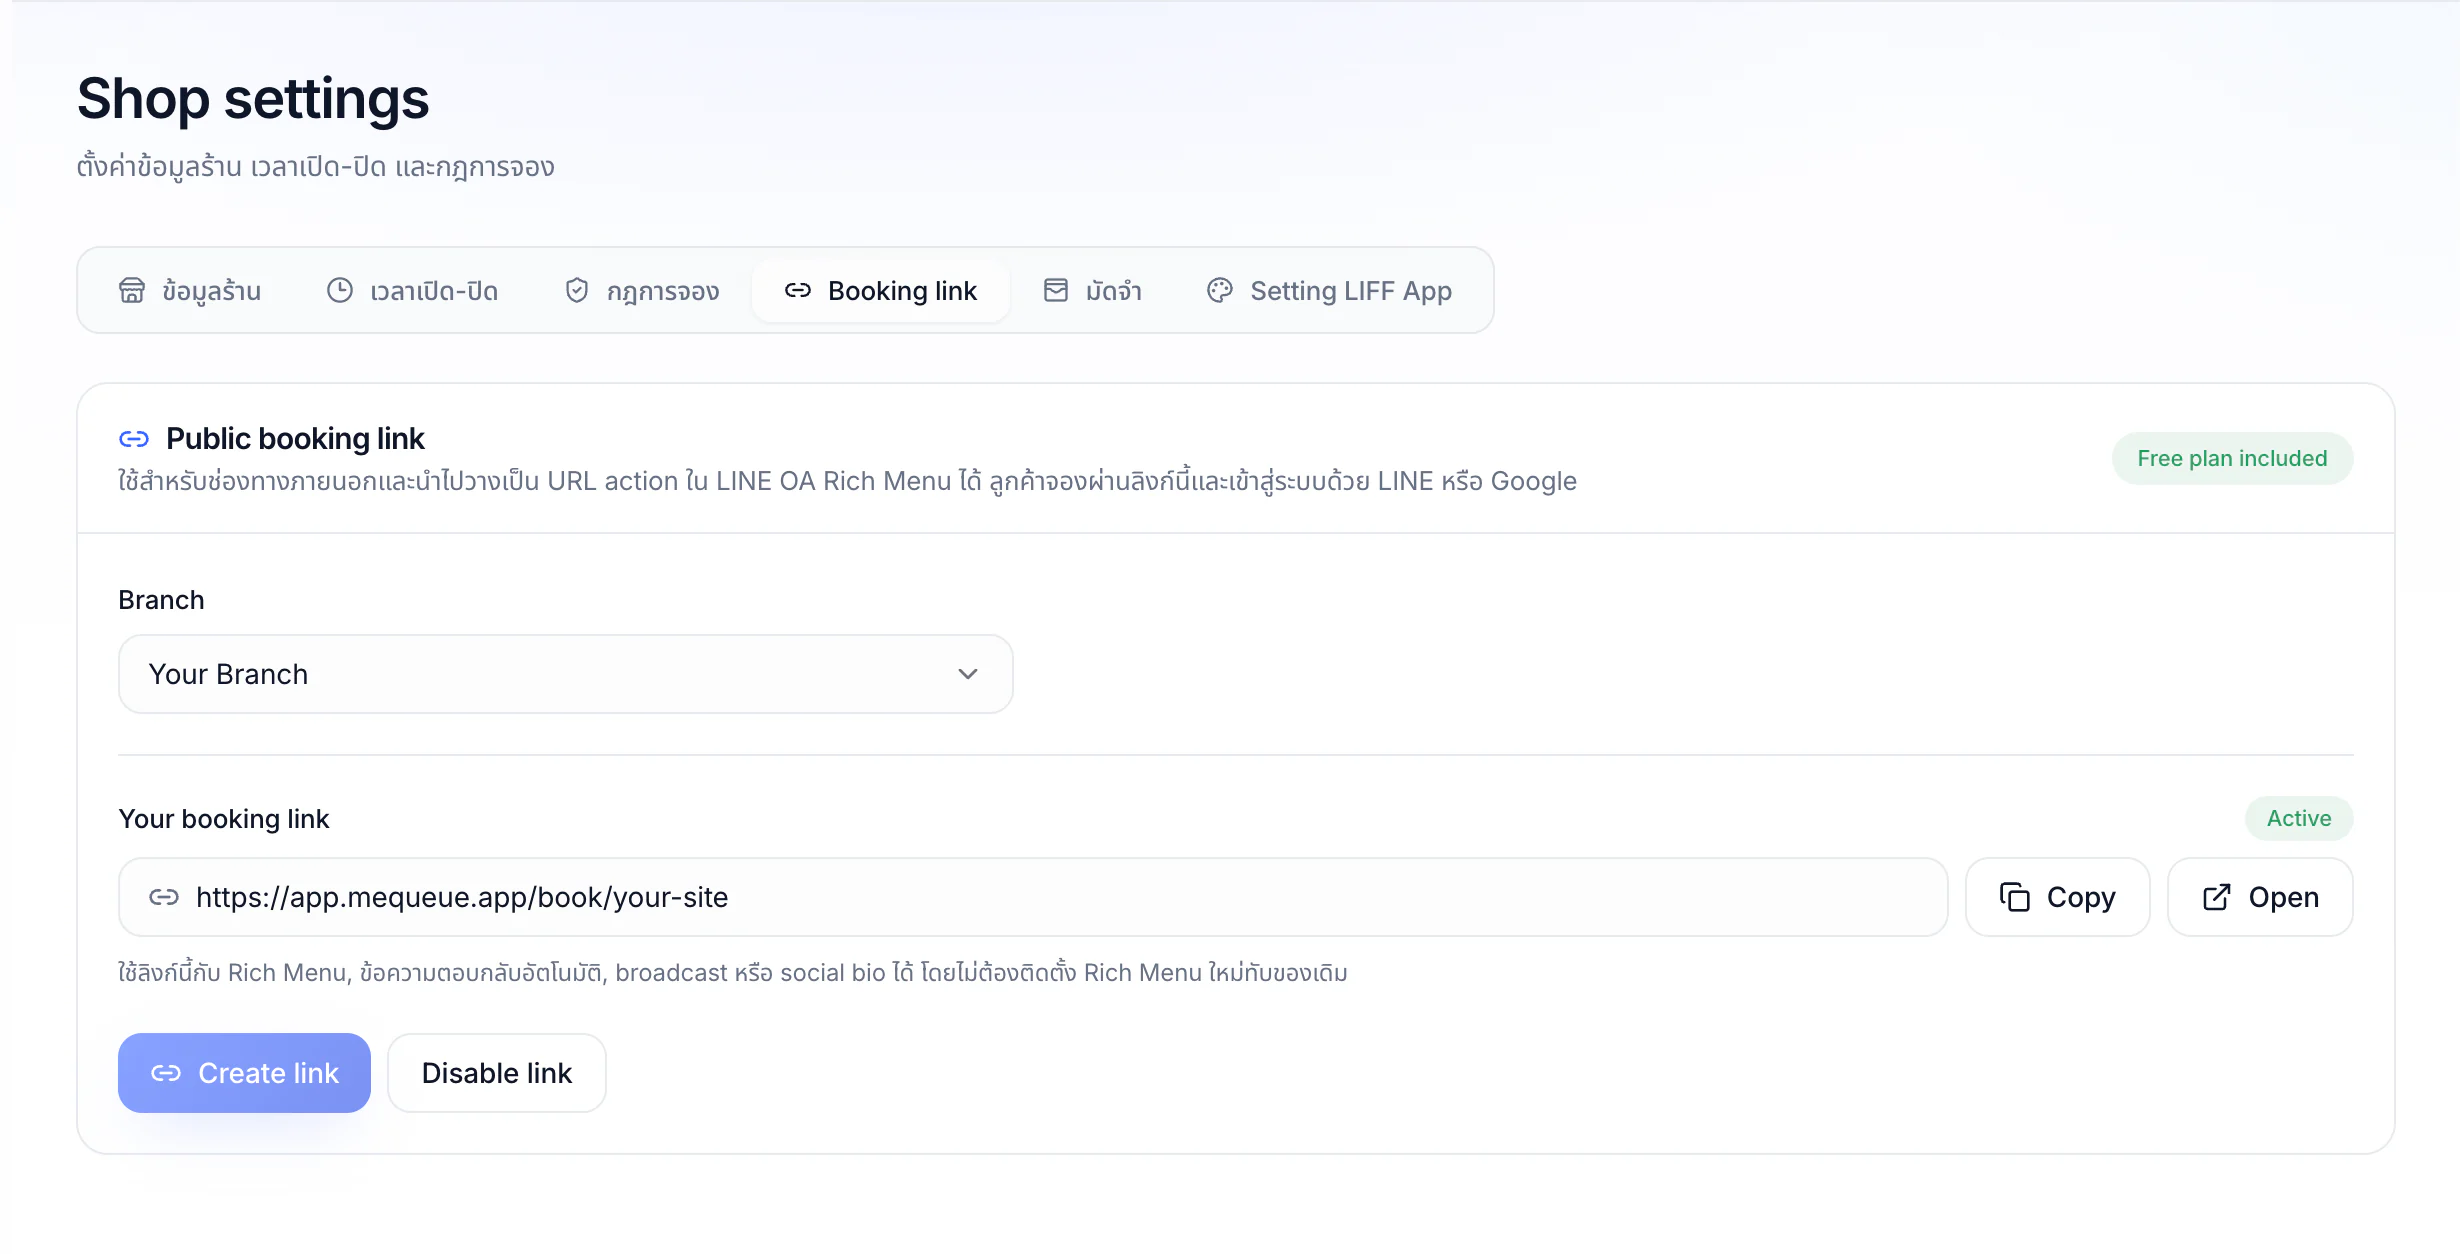Click the Disable link button

point(497,1073)
